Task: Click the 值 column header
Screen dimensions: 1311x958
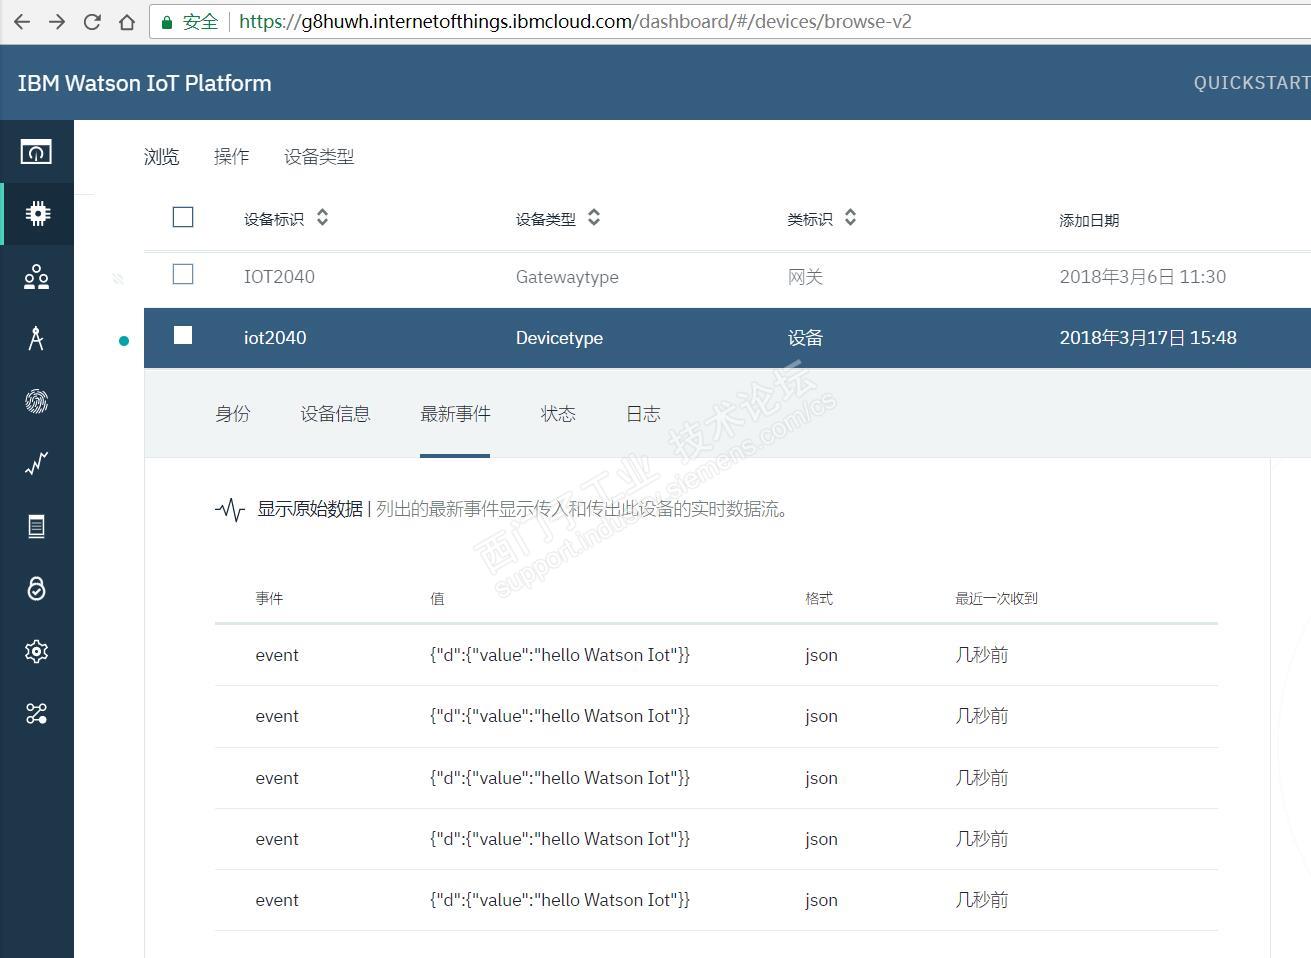Action: [x=437, y=598]
